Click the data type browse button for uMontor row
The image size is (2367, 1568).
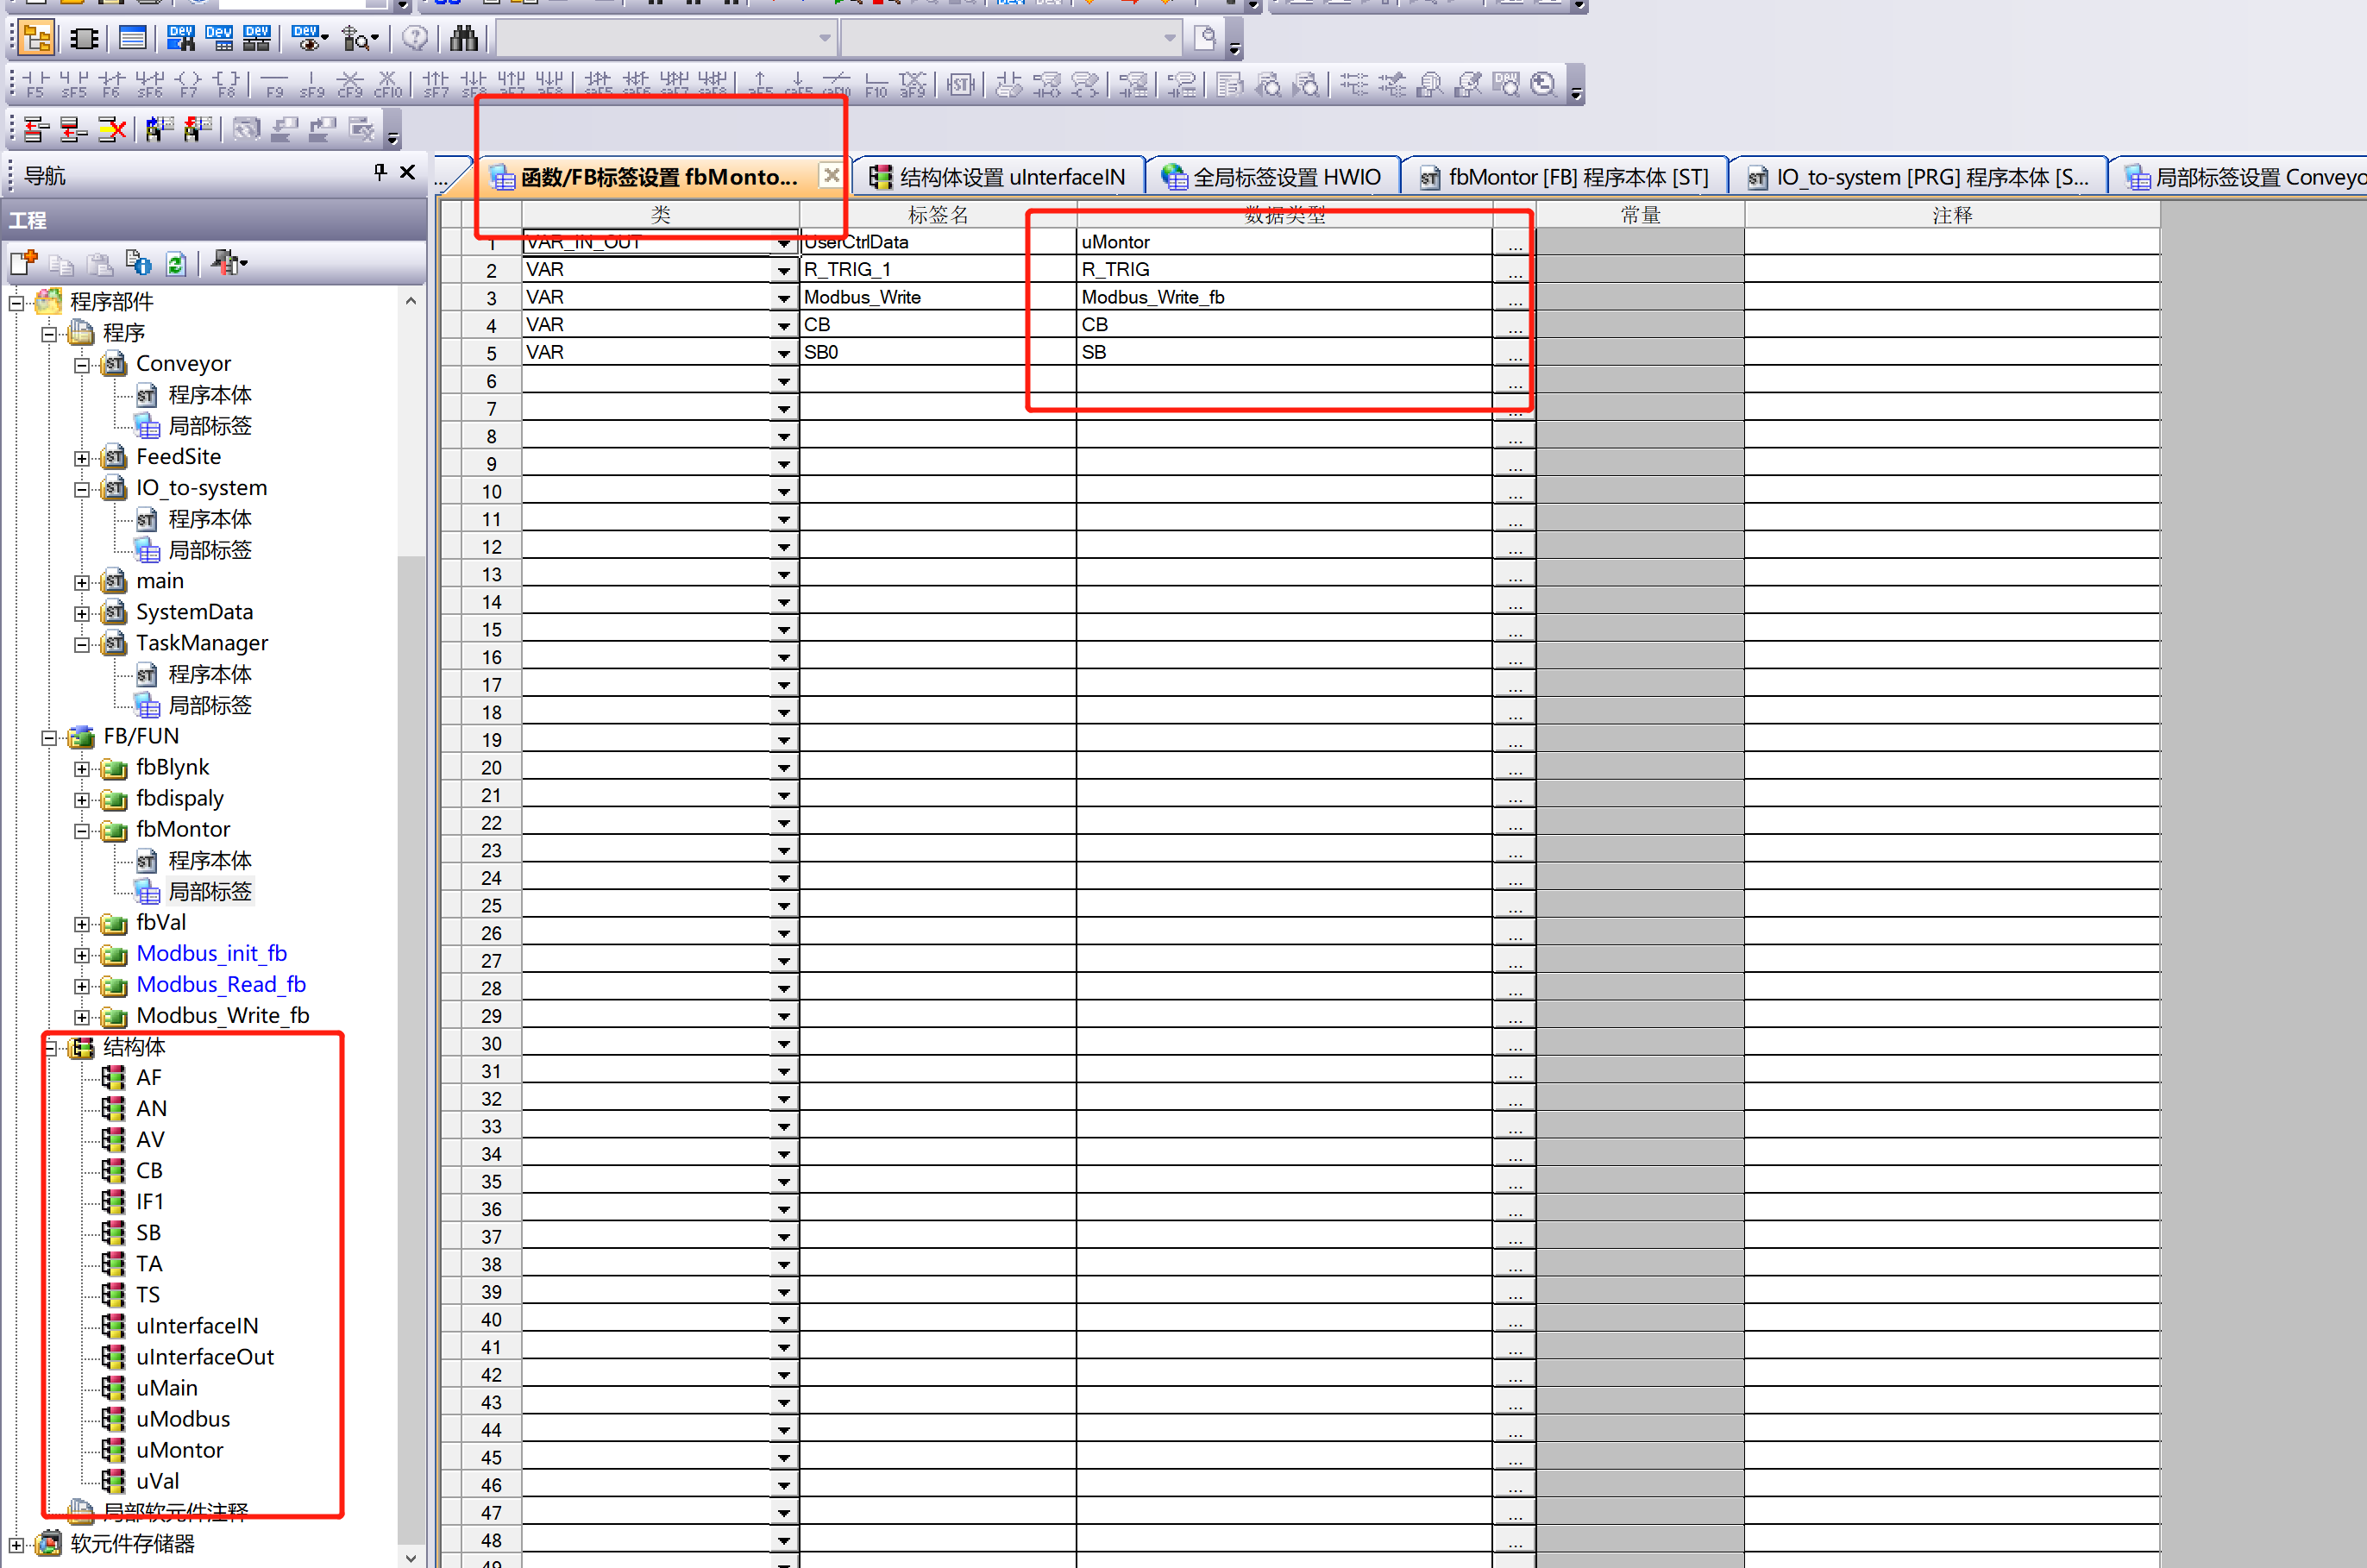(x=1514, y=242)
